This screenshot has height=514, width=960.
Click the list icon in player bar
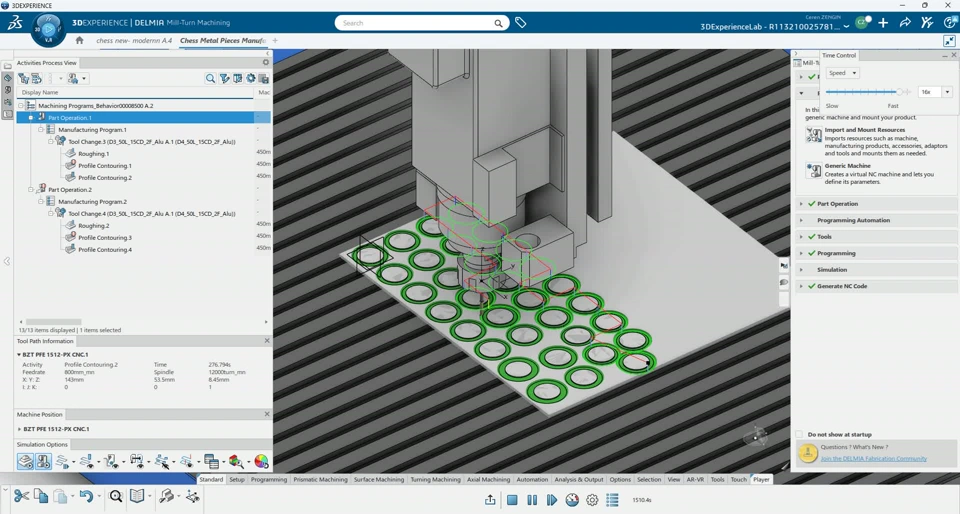pos(612,500)
